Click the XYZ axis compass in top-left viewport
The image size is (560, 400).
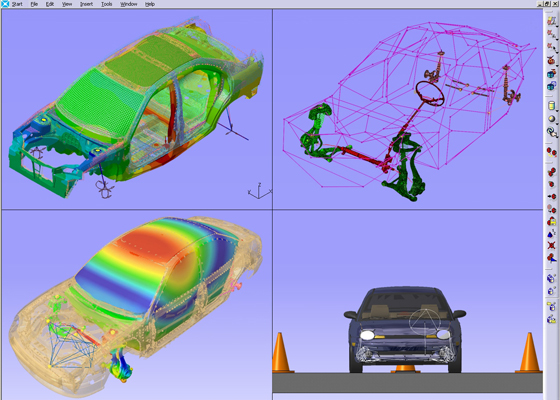pos(260,191)
